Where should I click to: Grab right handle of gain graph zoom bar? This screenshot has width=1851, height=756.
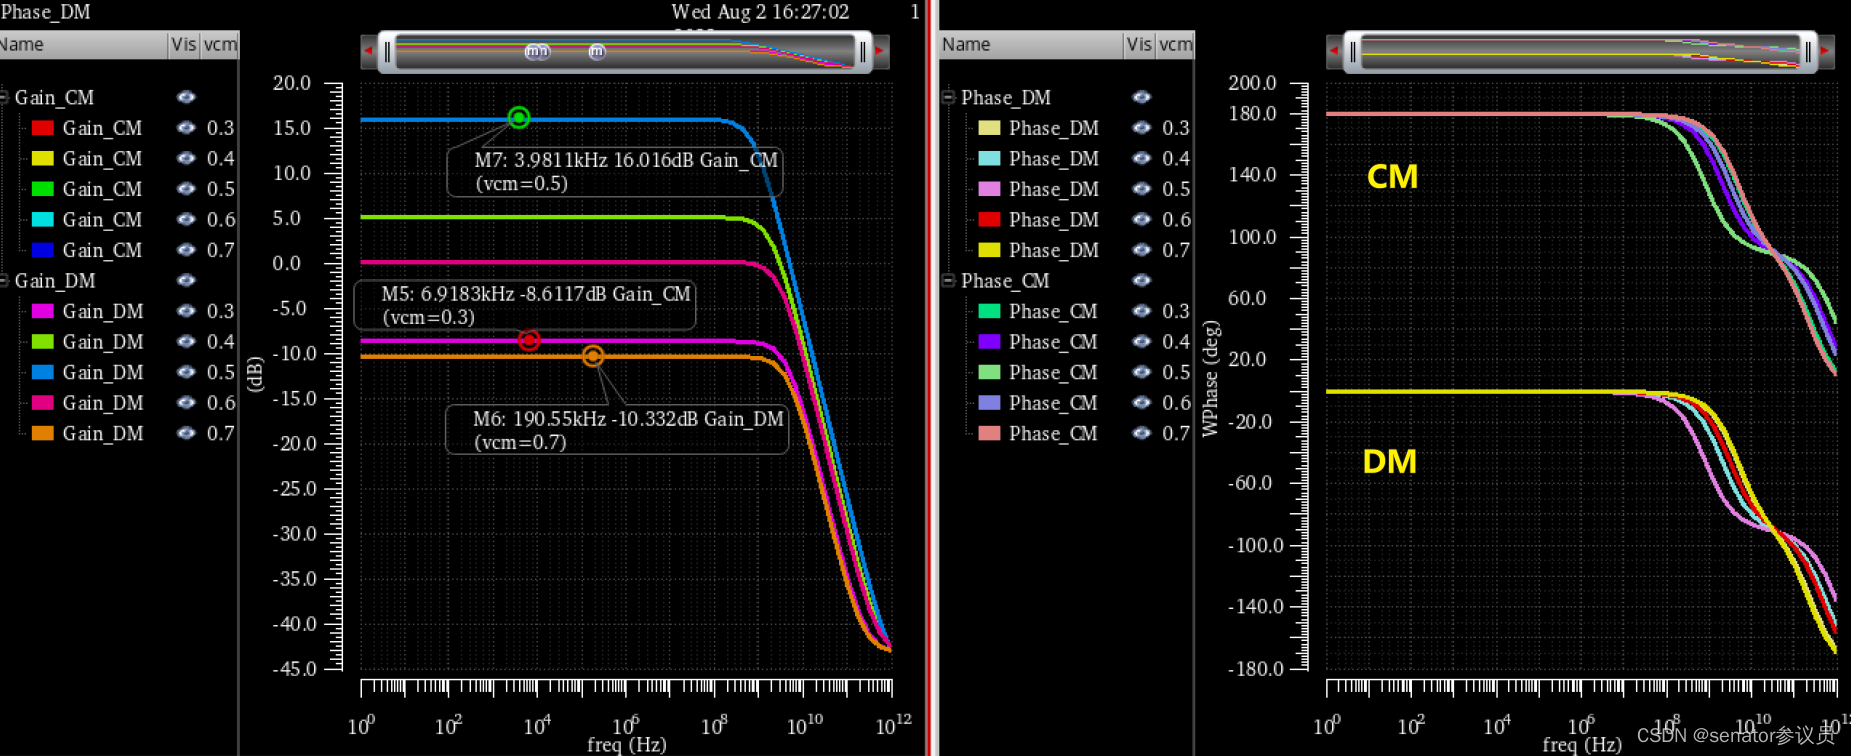[863, 51]
